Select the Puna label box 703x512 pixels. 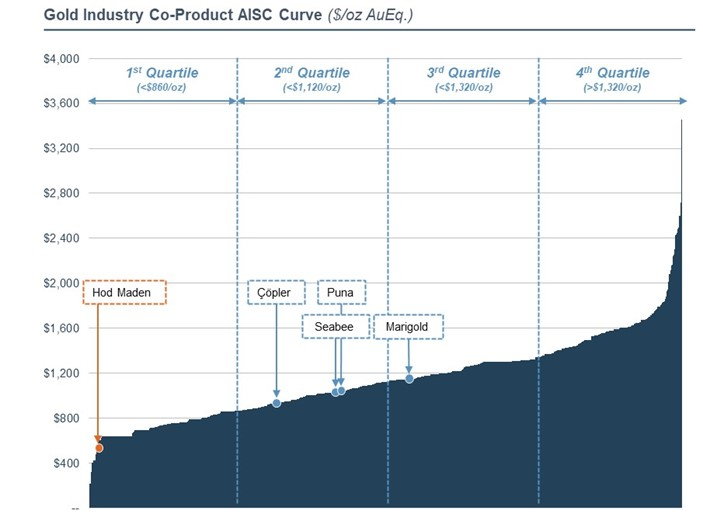(x=341, y=292)
